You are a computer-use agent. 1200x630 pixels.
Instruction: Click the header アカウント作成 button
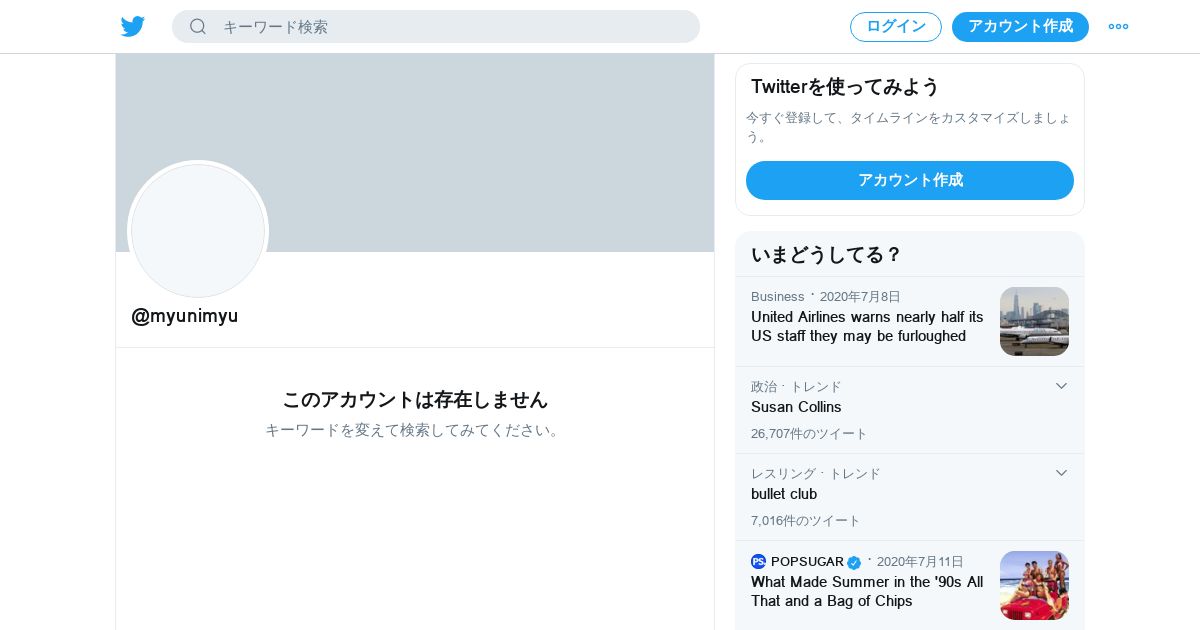click(1020, 27)
